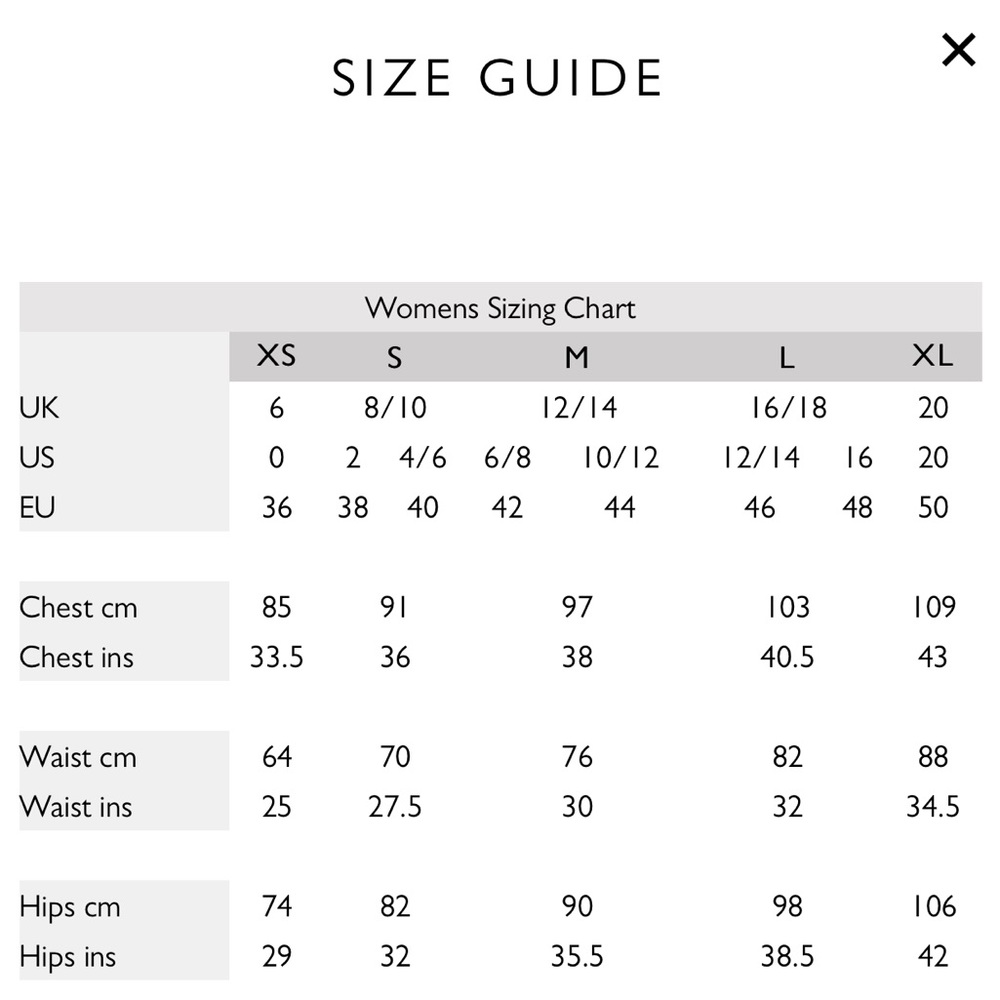
Task: Click the XL column header
Action: 932,355
